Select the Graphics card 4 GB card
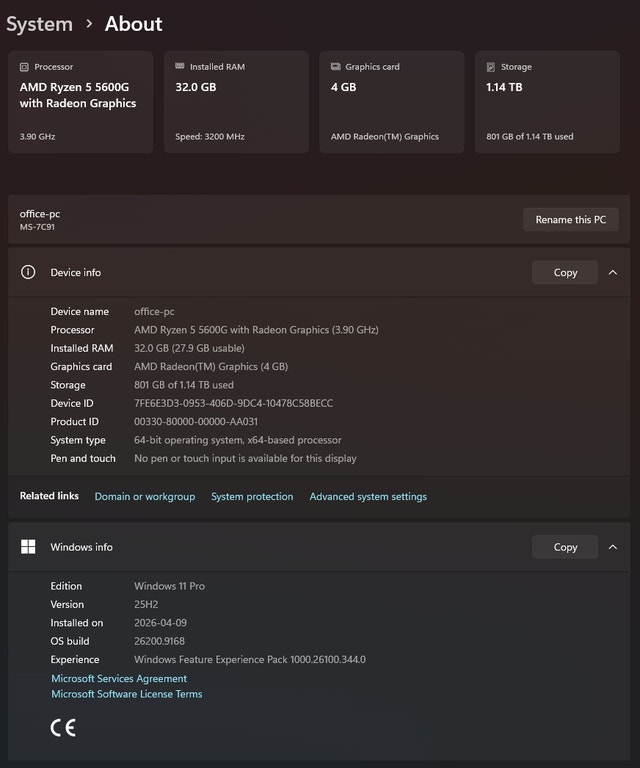Screen dimensions: 640x768 click(x=392, y=102)
